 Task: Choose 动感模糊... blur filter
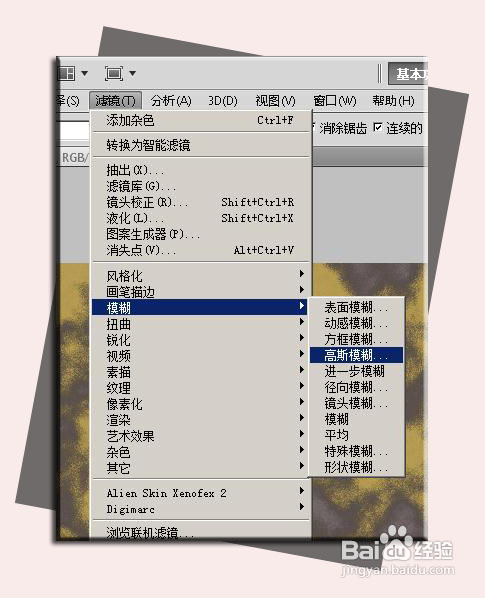[x=356, y=323]
